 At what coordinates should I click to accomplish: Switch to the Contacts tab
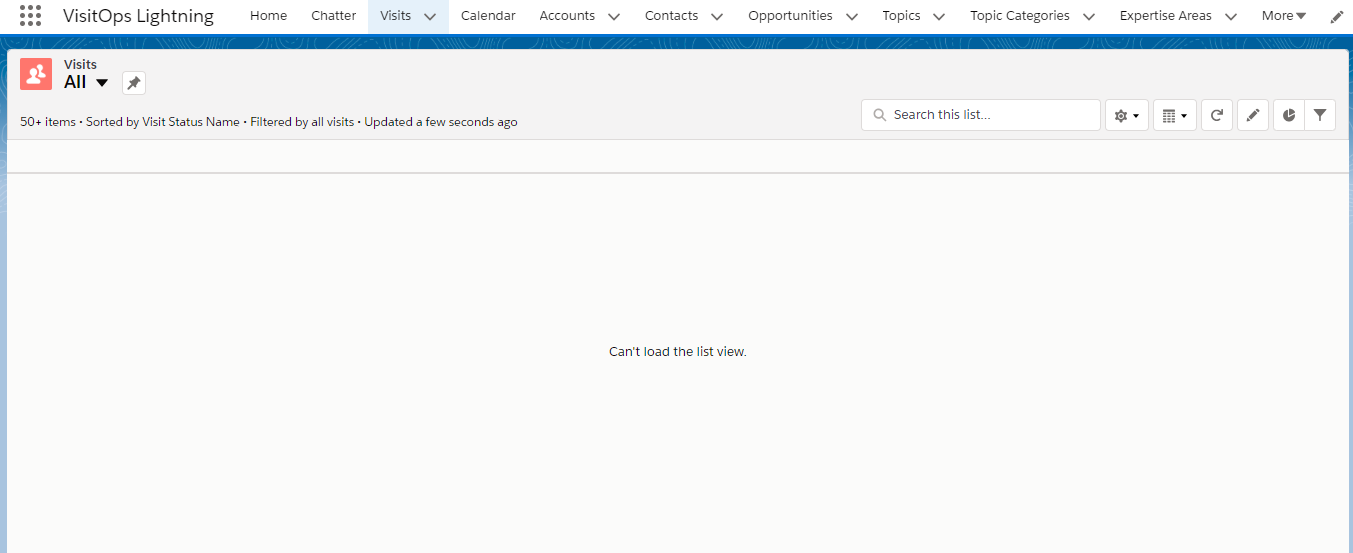tap(671, 16)
